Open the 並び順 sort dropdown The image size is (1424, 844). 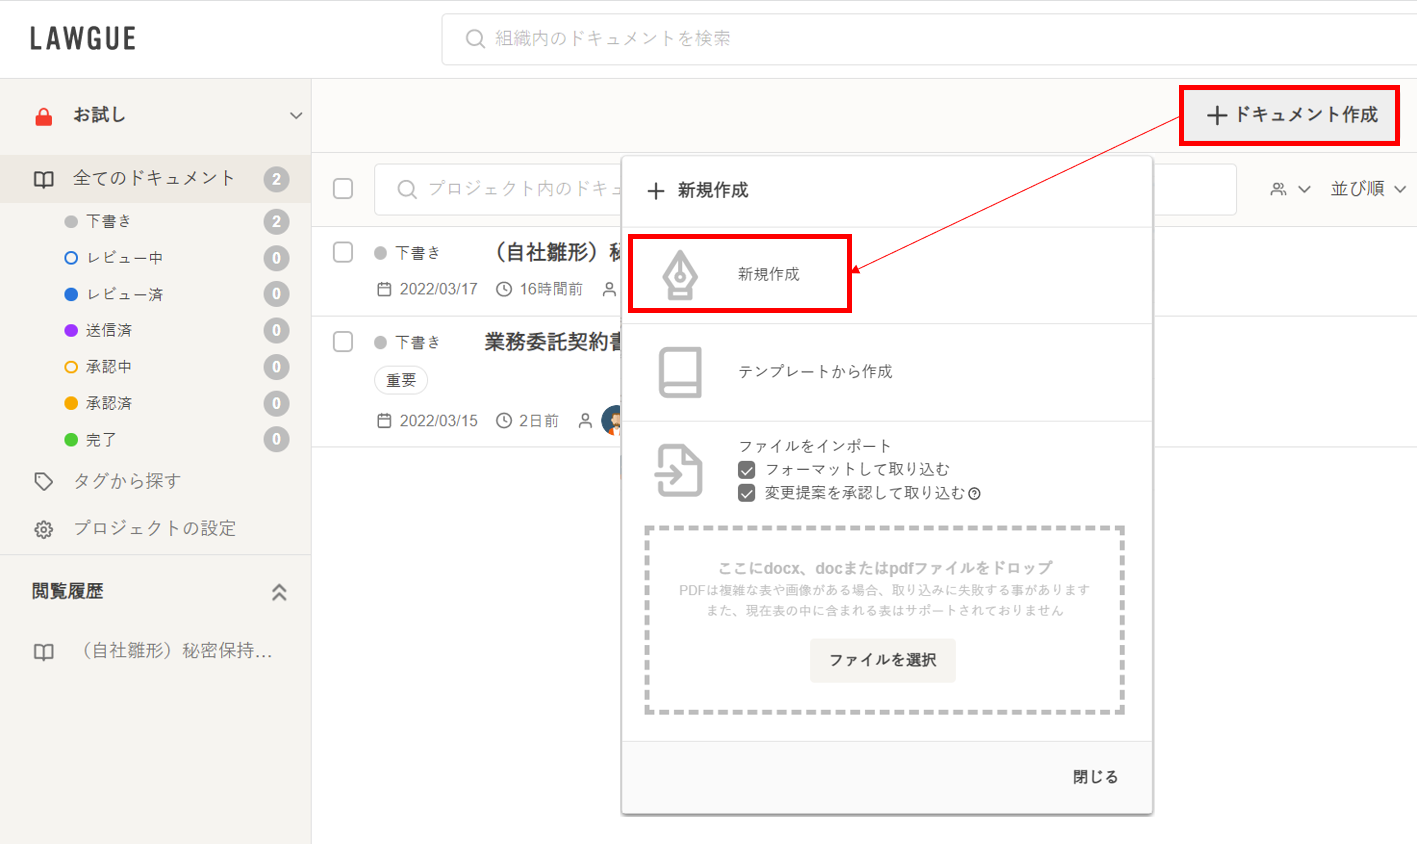(x=1368, y=189)
